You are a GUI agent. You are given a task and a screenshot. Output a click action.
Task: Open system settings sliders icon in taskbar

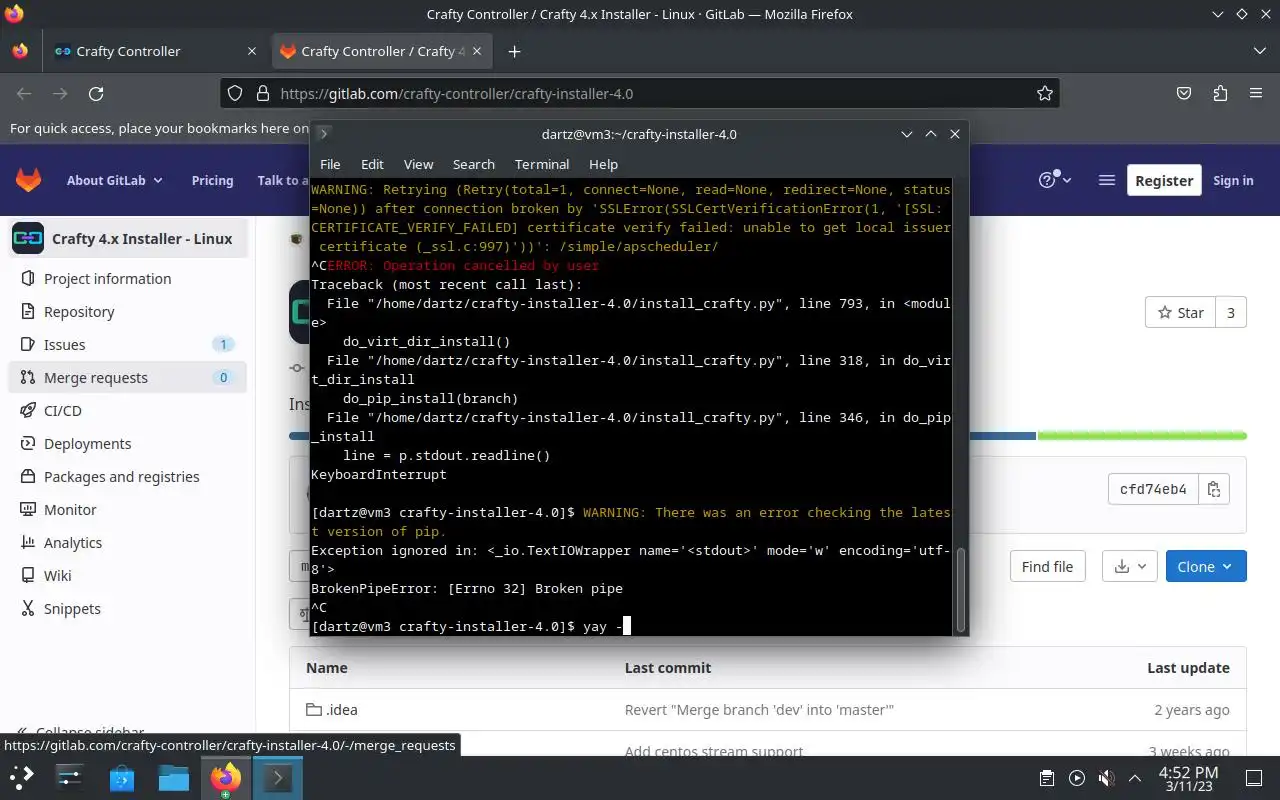(70, 777)
